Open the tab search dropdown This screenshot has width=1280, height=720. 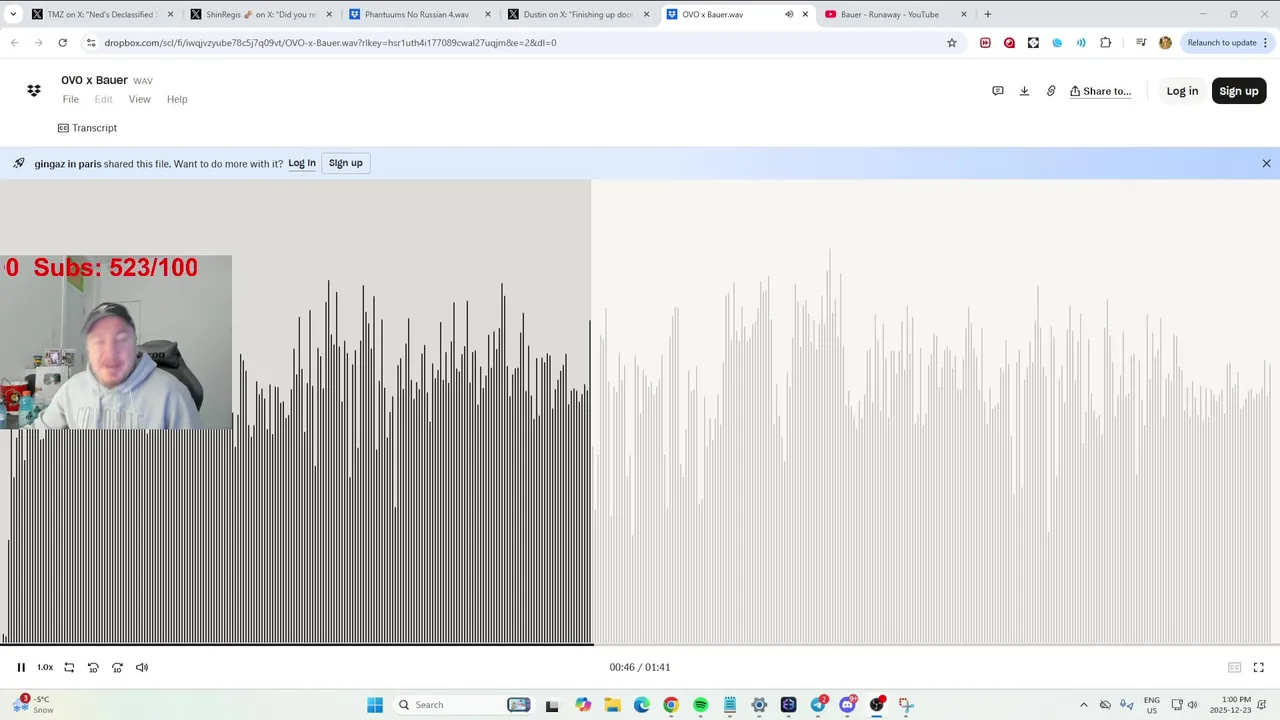point(13,14)
